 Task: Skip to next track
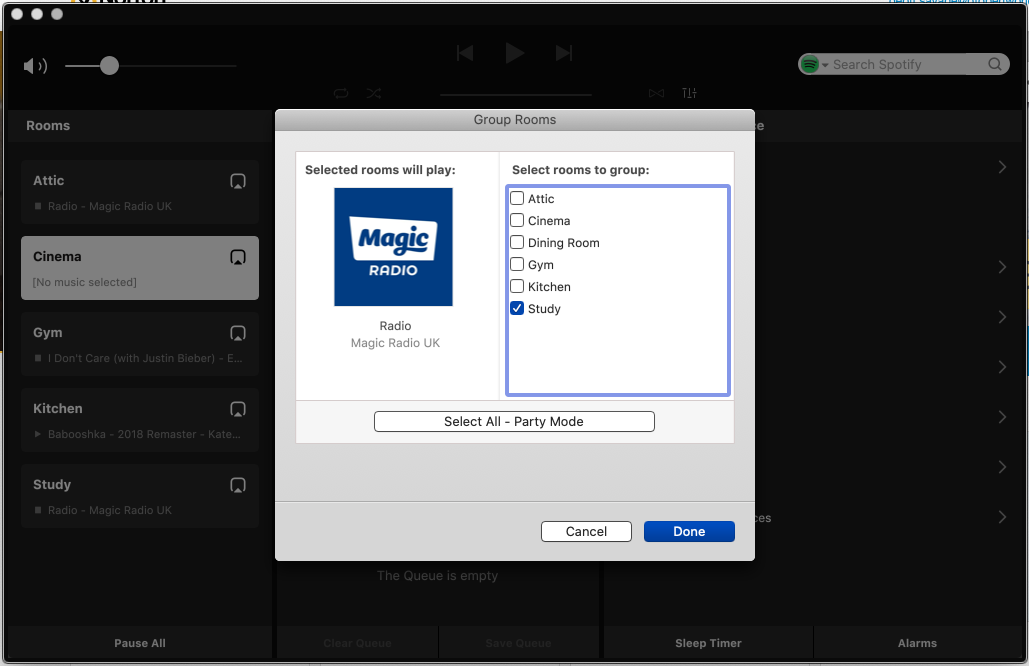(x=564, y=53)
